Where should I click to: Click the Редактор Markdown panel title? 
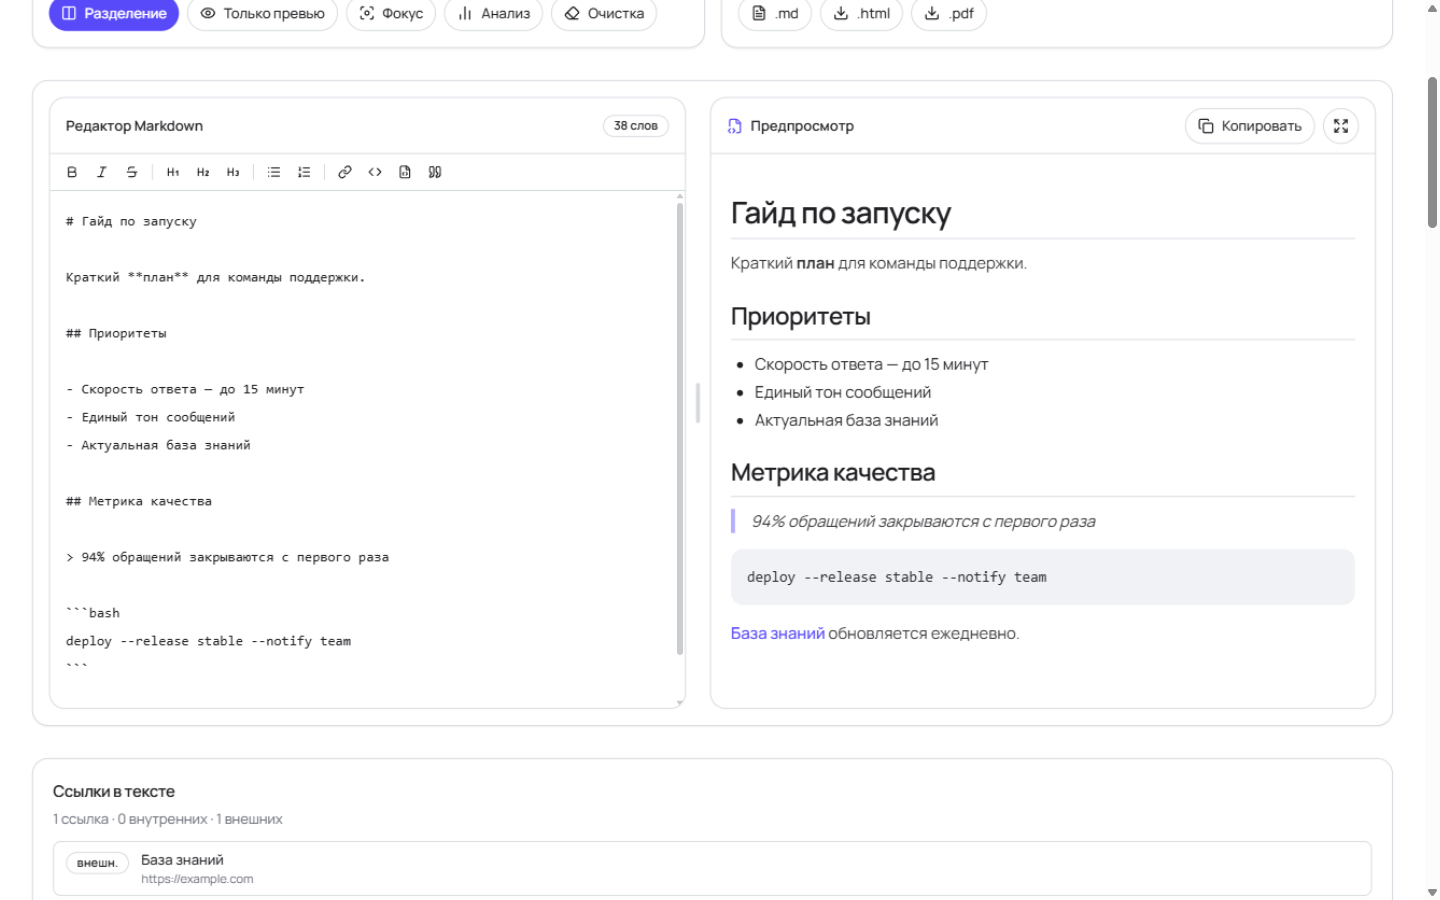click(134, 126)
